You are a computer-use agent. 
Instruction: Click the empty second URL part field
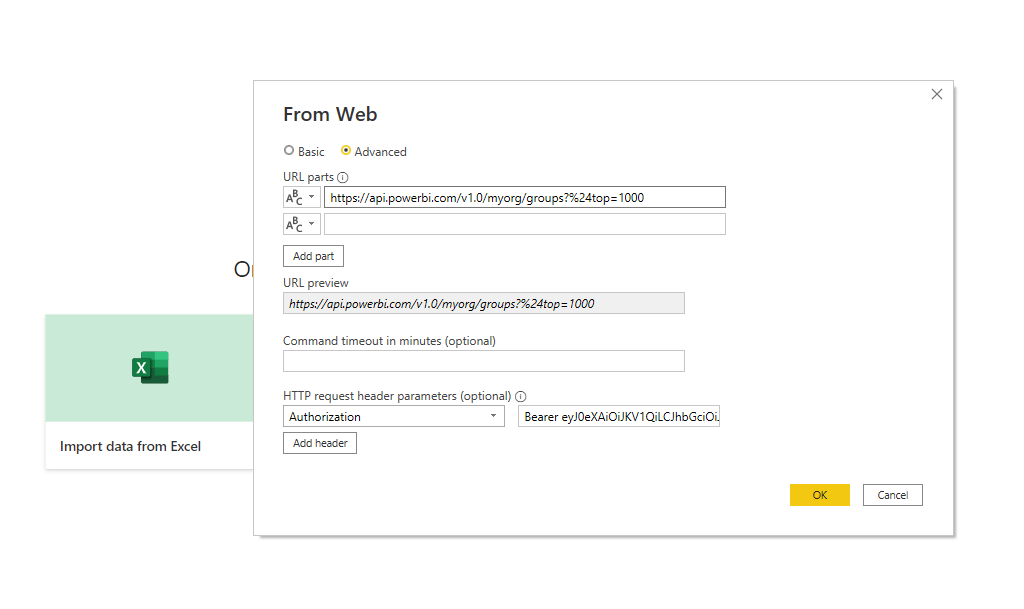coord(524,224)
